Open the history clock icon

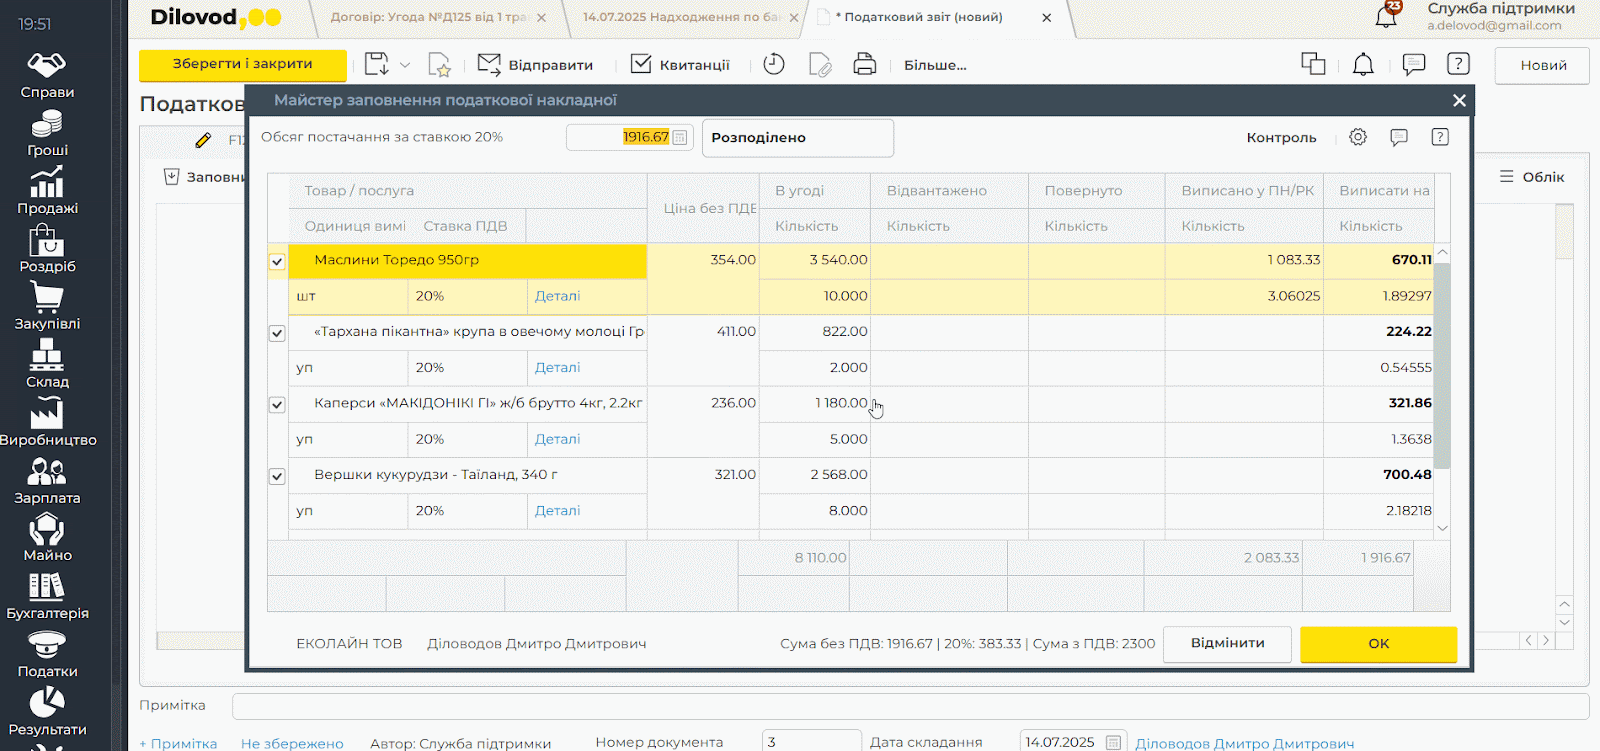pos(773,65)
